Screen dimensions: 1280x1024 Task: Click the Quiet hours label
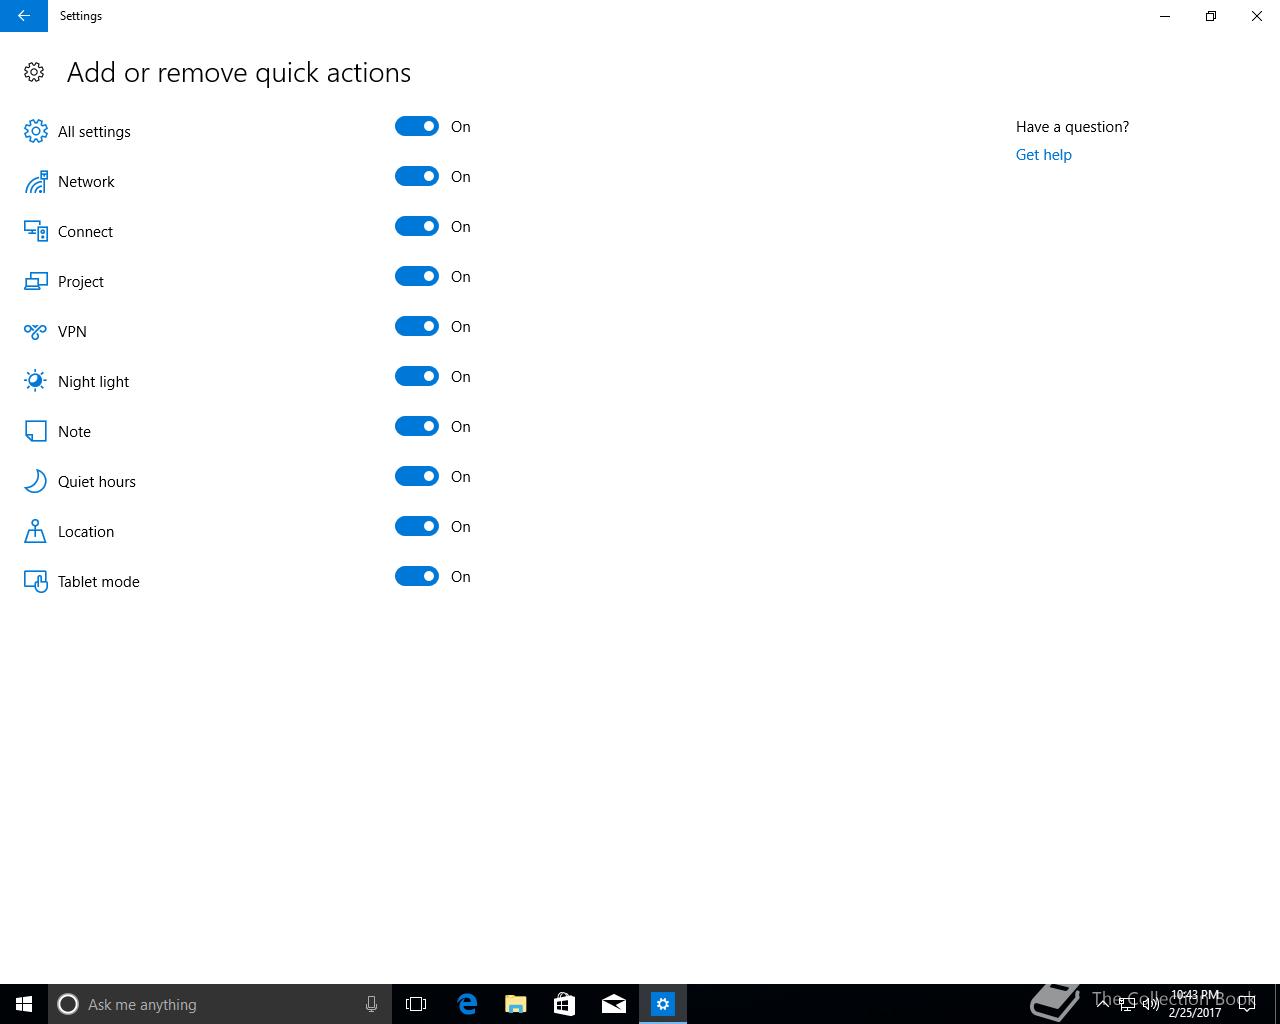pos(96,482)
